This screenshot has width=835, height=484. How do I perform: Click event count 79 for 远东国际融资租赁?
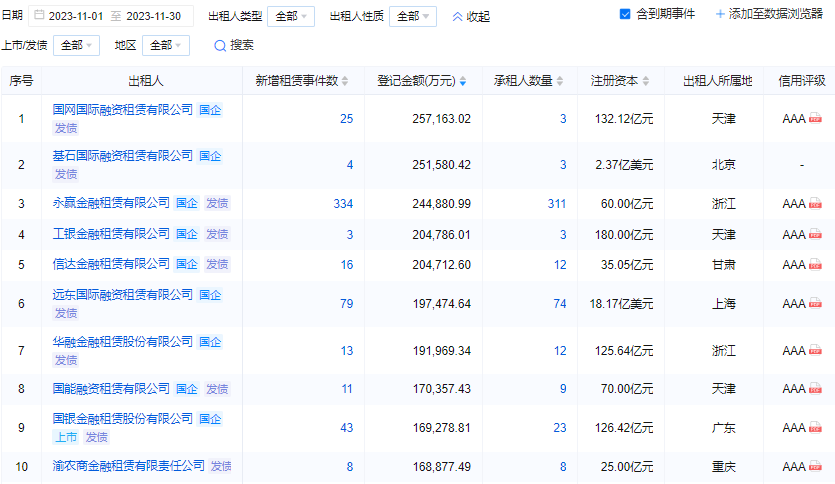[347, 304]
